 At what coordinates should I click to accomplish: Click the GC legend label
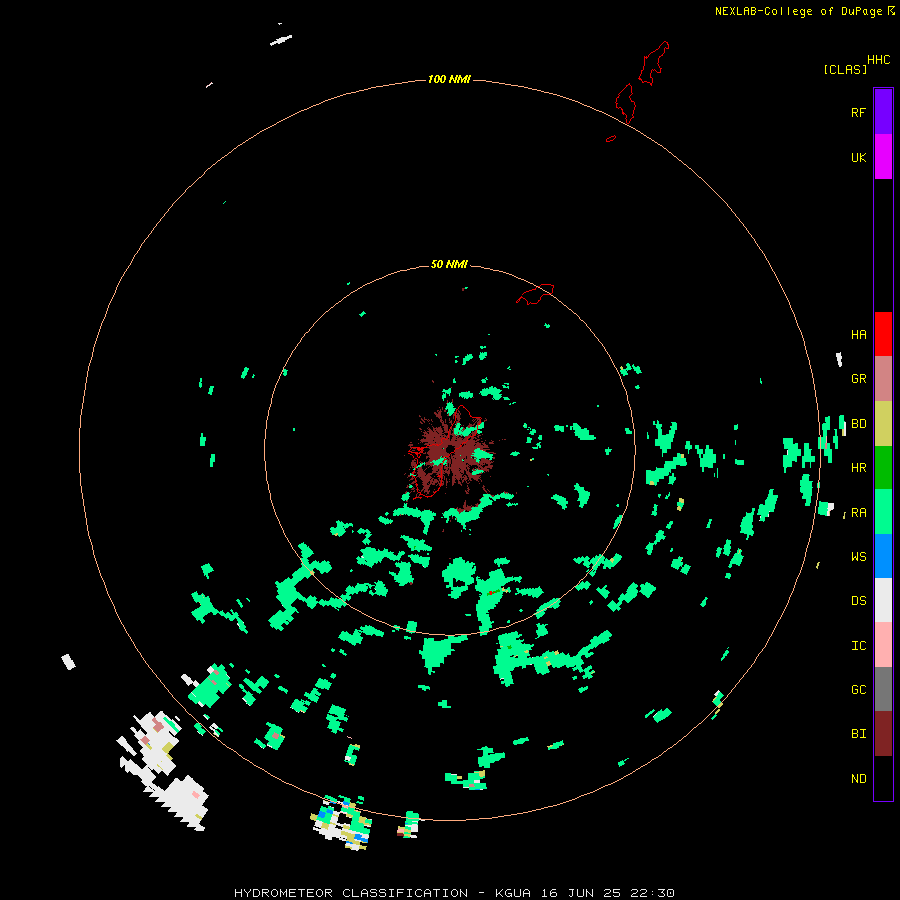coord(858,690)
